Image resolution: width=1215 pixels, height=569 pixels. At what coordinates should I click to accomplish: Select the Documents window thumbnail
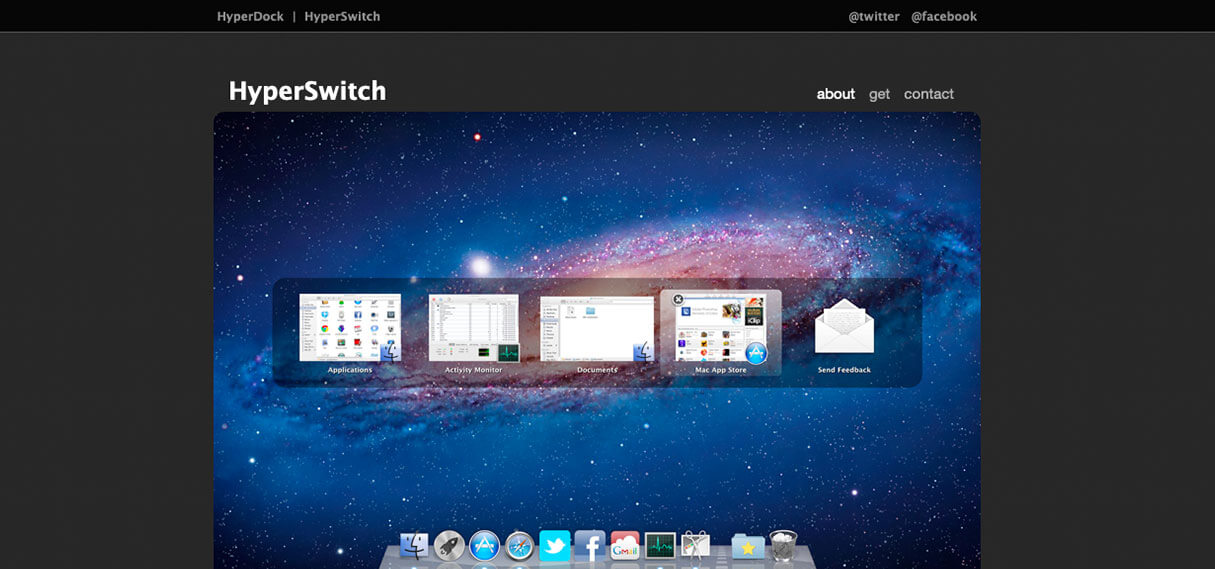tap(597, 328)
